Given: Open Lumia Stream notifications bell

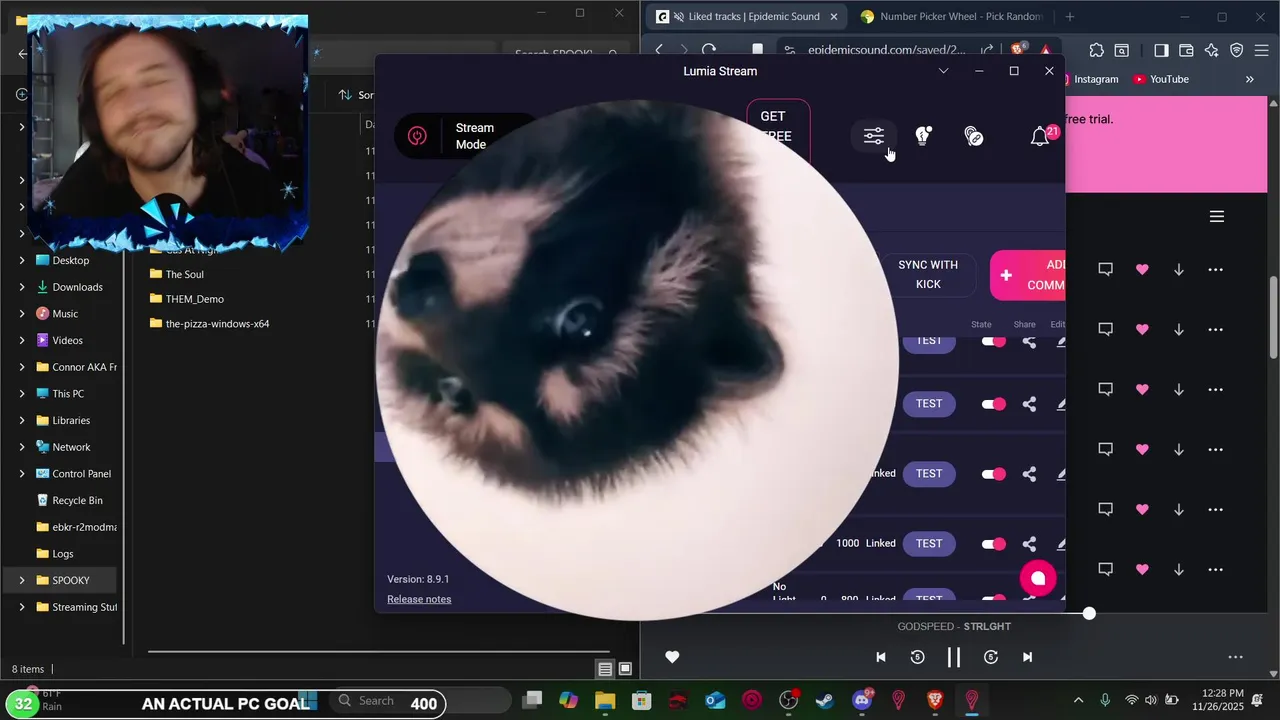Looking at the screenshot, I should 1040,136.
